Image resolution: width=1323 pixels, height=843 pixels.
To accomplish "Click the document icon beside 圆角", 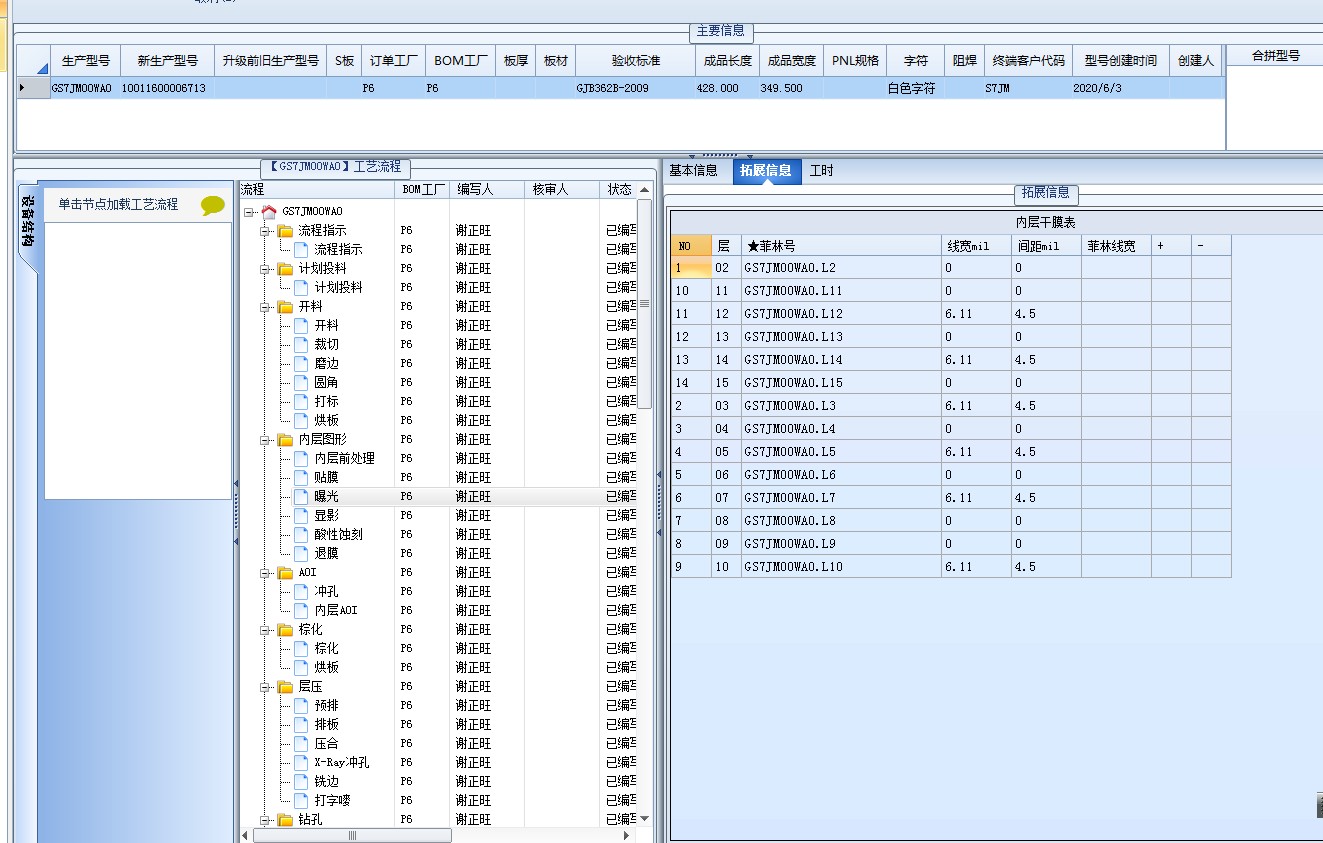I will pos(302,382).
